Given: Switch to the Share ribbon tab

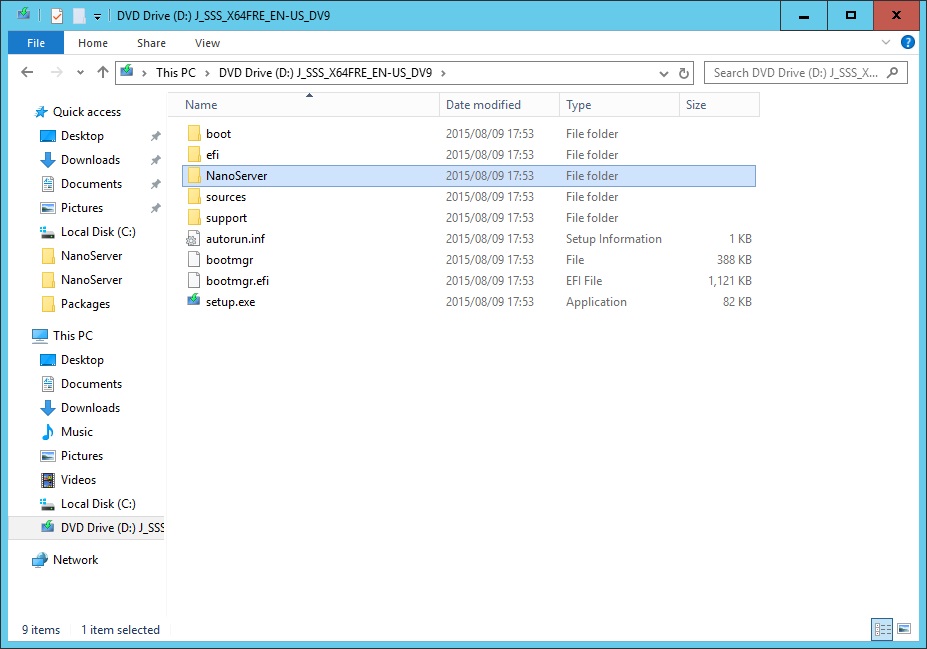Looking at the screenshot, I should point(151,43).
